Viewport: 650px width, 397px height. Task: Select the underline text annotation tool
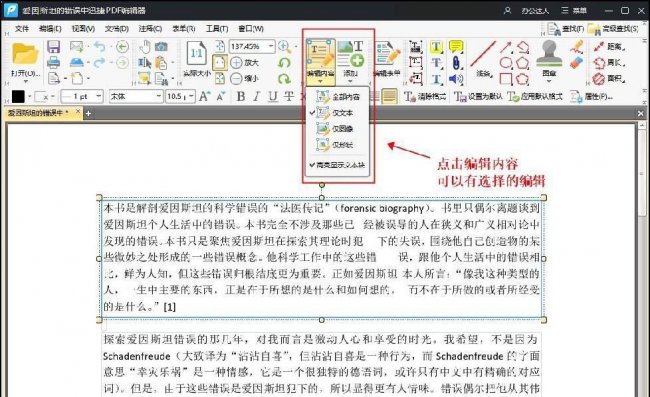click(x=436, y=79)
